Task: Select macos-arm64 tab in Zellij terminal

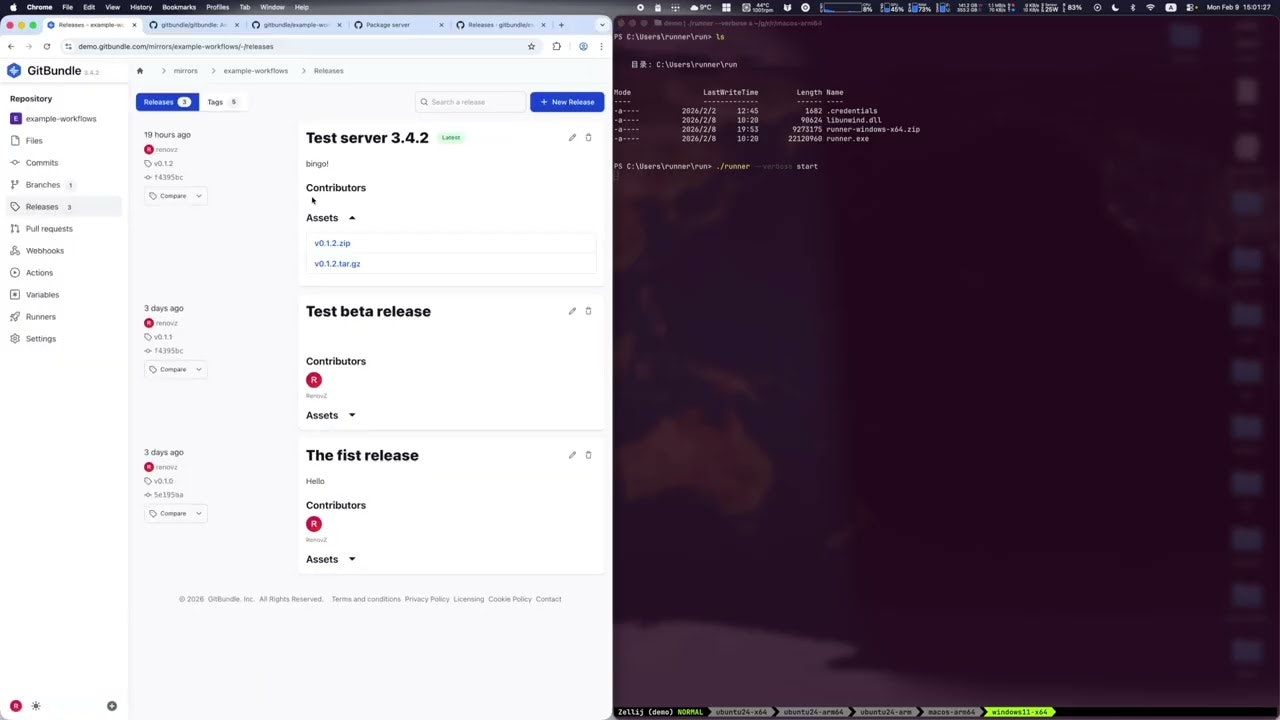Action: pyautogui.click(x=949, y=712)
